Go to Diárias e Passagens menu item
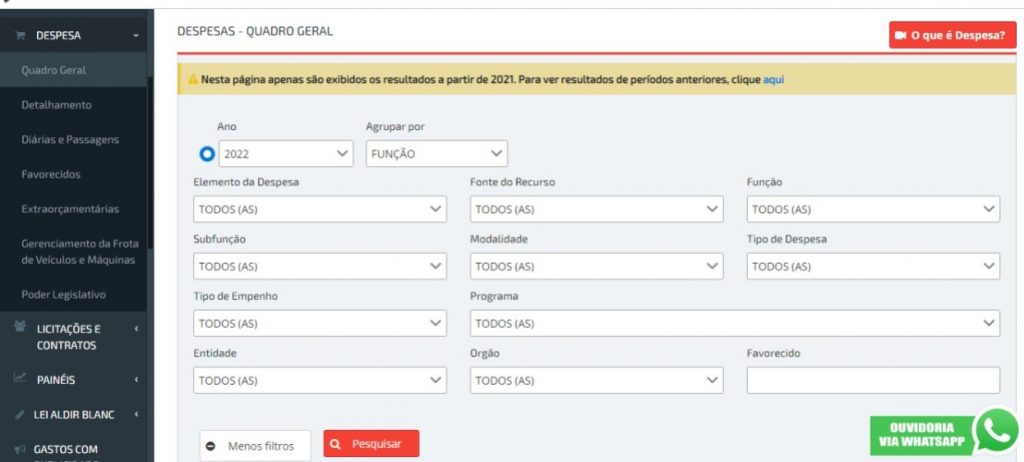Image resolution: width=1024 pixels, height=462 pixels. tap(70, 140)
